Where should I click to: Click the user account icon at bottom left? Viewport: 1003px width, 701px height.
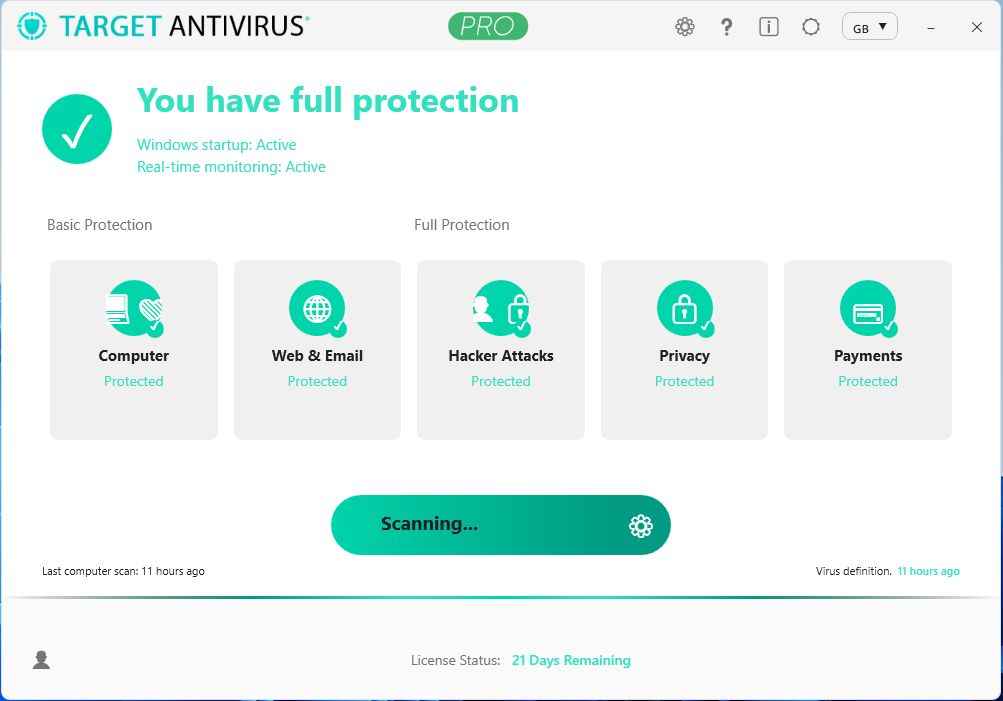pos(41,659)
